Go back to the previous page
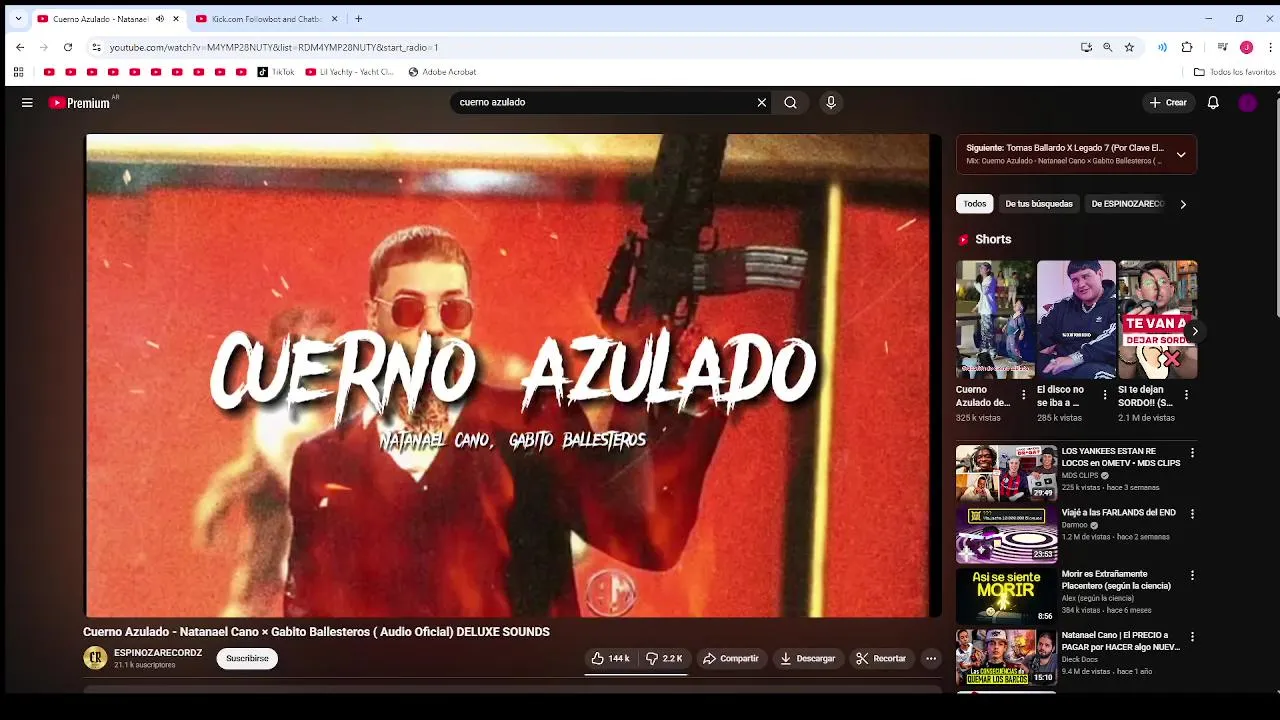The image size is (1280, 720). (x=20, y=47)
